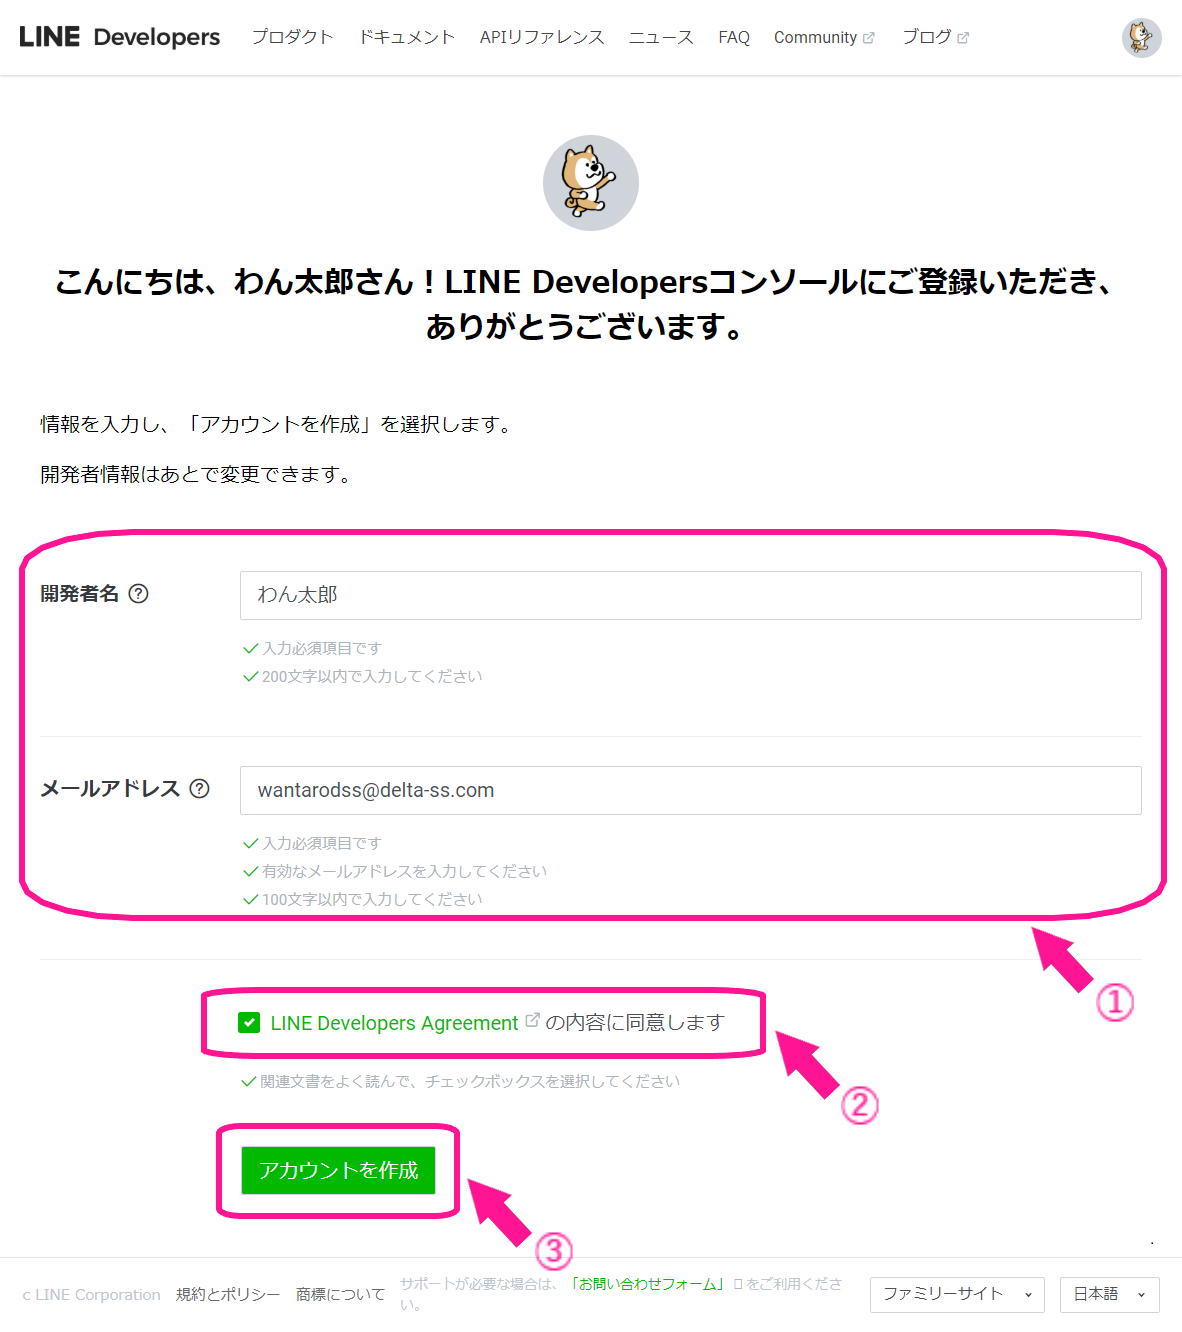
Task: Click external link icon next to Community
Action: [x=869, y=38]
